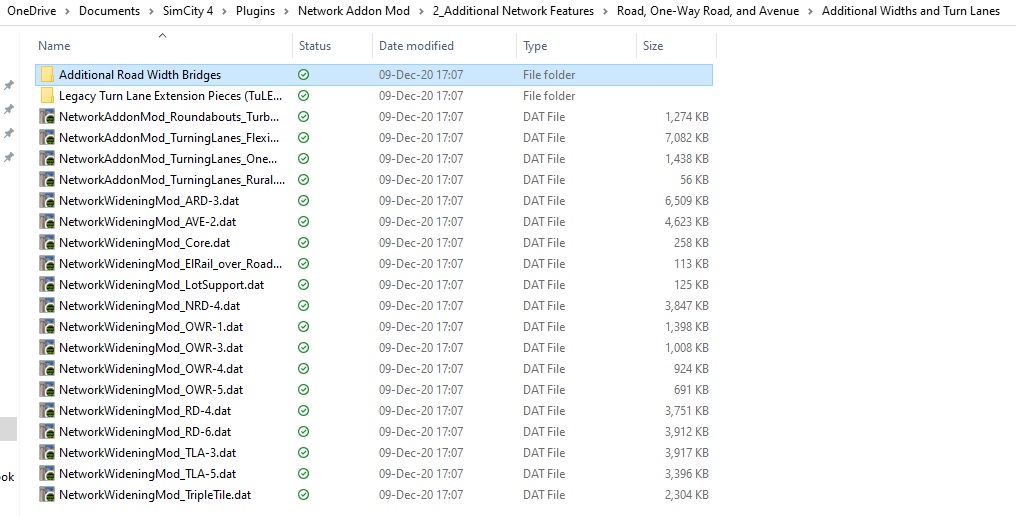Click the topmost pin icon in navigation pane
Image resolution: width=1016 pixels, height=516 pixels.
click(9, 85)
